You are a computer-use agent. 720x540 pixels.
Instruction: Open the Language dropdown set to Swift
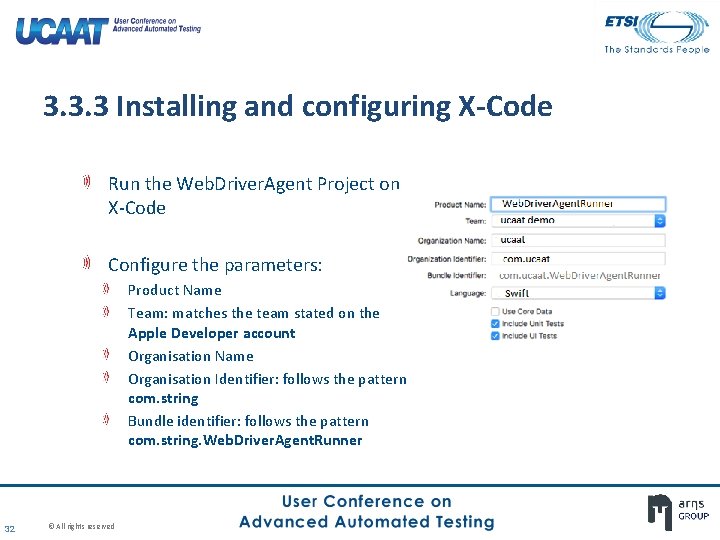[578, 293]
